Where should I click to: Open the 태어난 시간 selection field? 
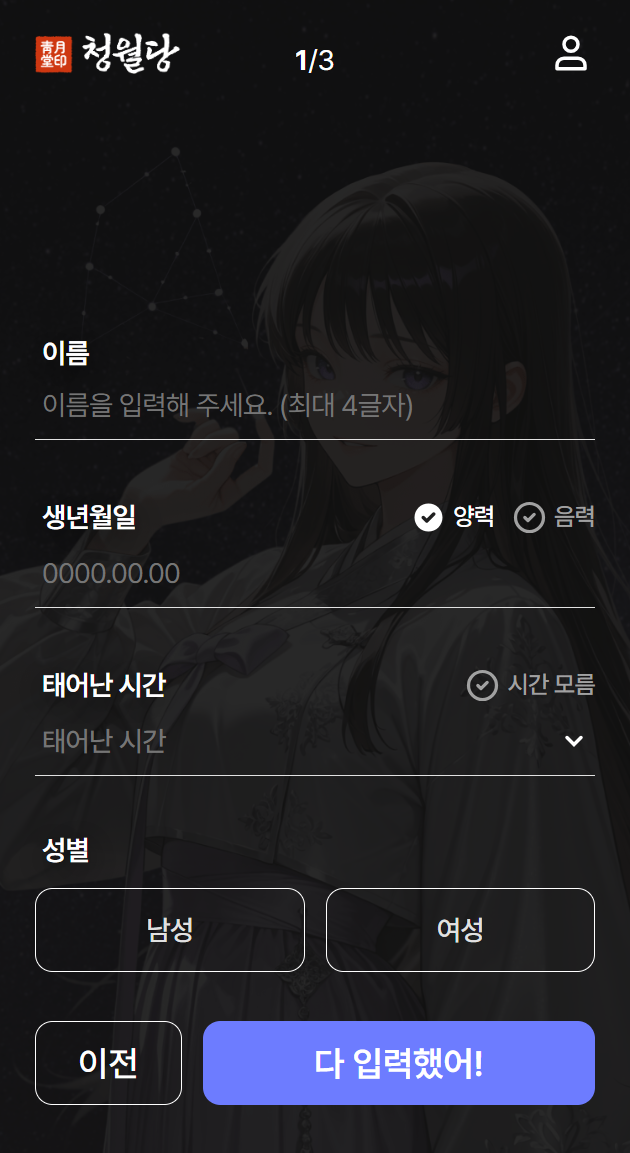315,741
